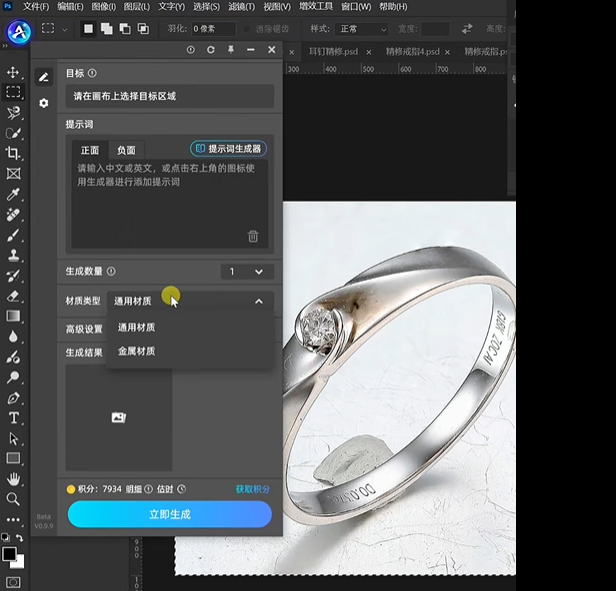Toggle the 消除锯齿 checkbox
The image size is (616, 591).
click(x=247, y=29)
